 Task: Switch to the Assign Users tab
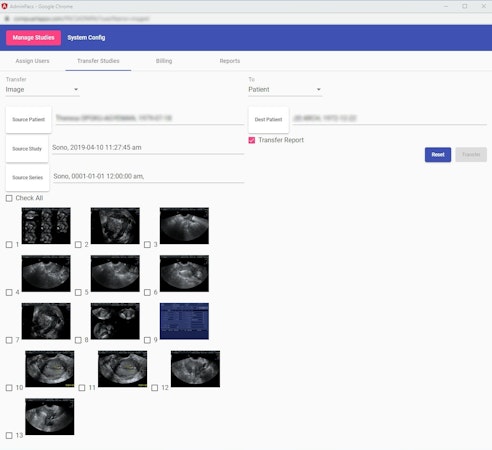[x=32, y=61]
